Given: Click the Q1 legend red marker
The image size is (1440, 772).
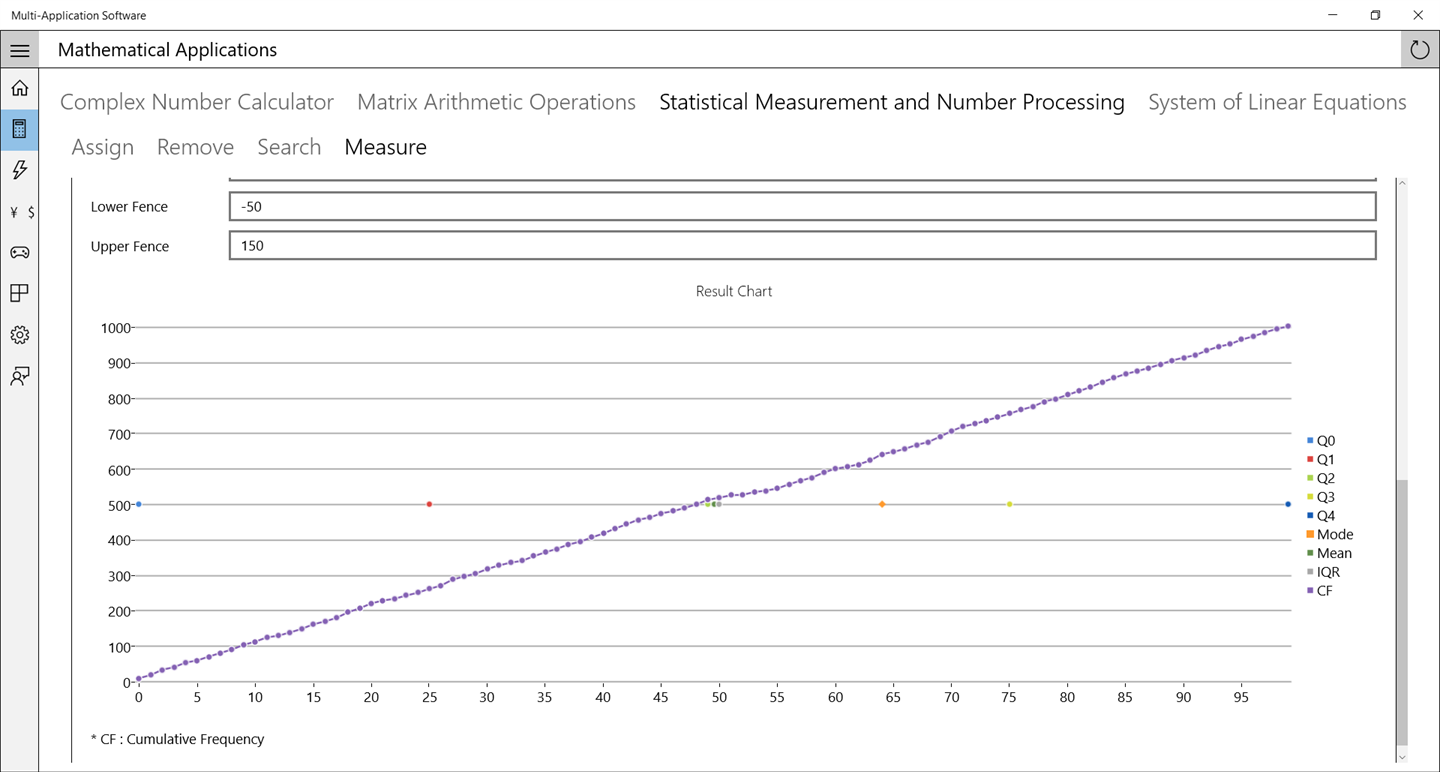Looking at the screenshot, I should pos(1310,460).
